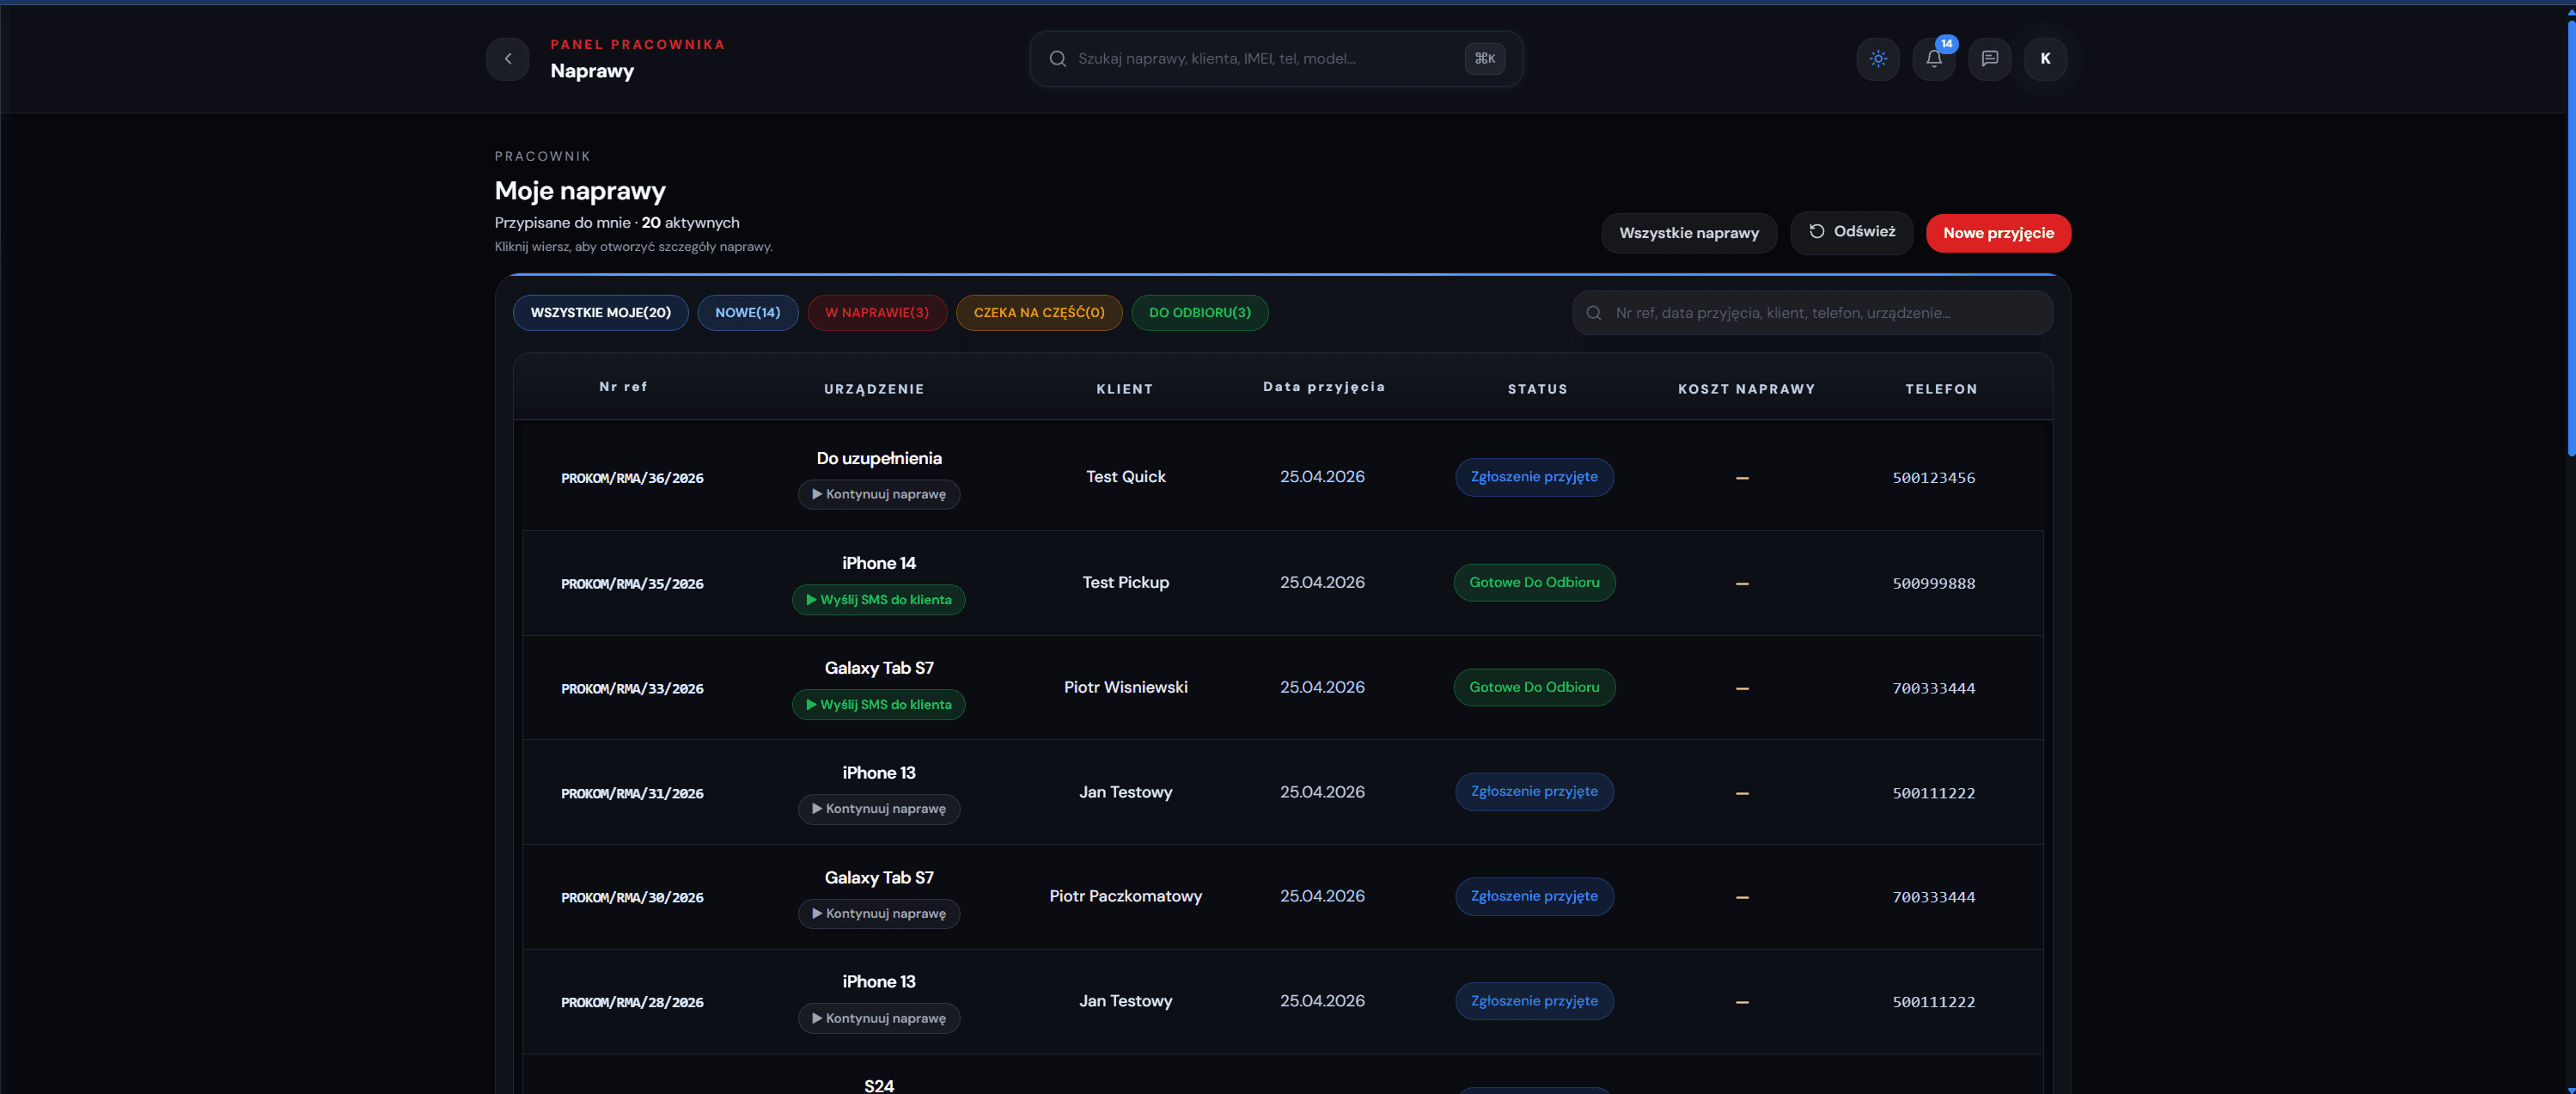Click client name Test Pickup
Viewport: 2576px width, 1094px height.
click(1126, 582)
